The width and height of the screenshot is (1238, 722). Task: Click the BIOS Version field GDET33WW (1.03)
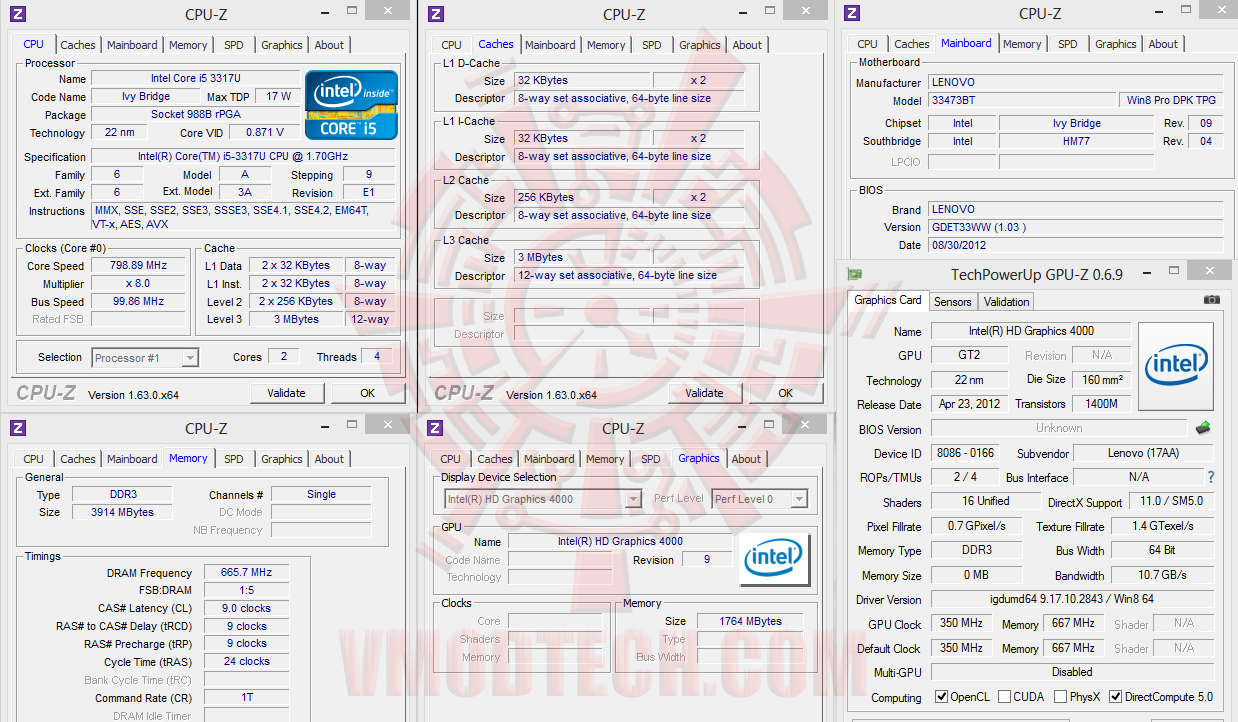pyautogui.click(x=1074, y=227)
